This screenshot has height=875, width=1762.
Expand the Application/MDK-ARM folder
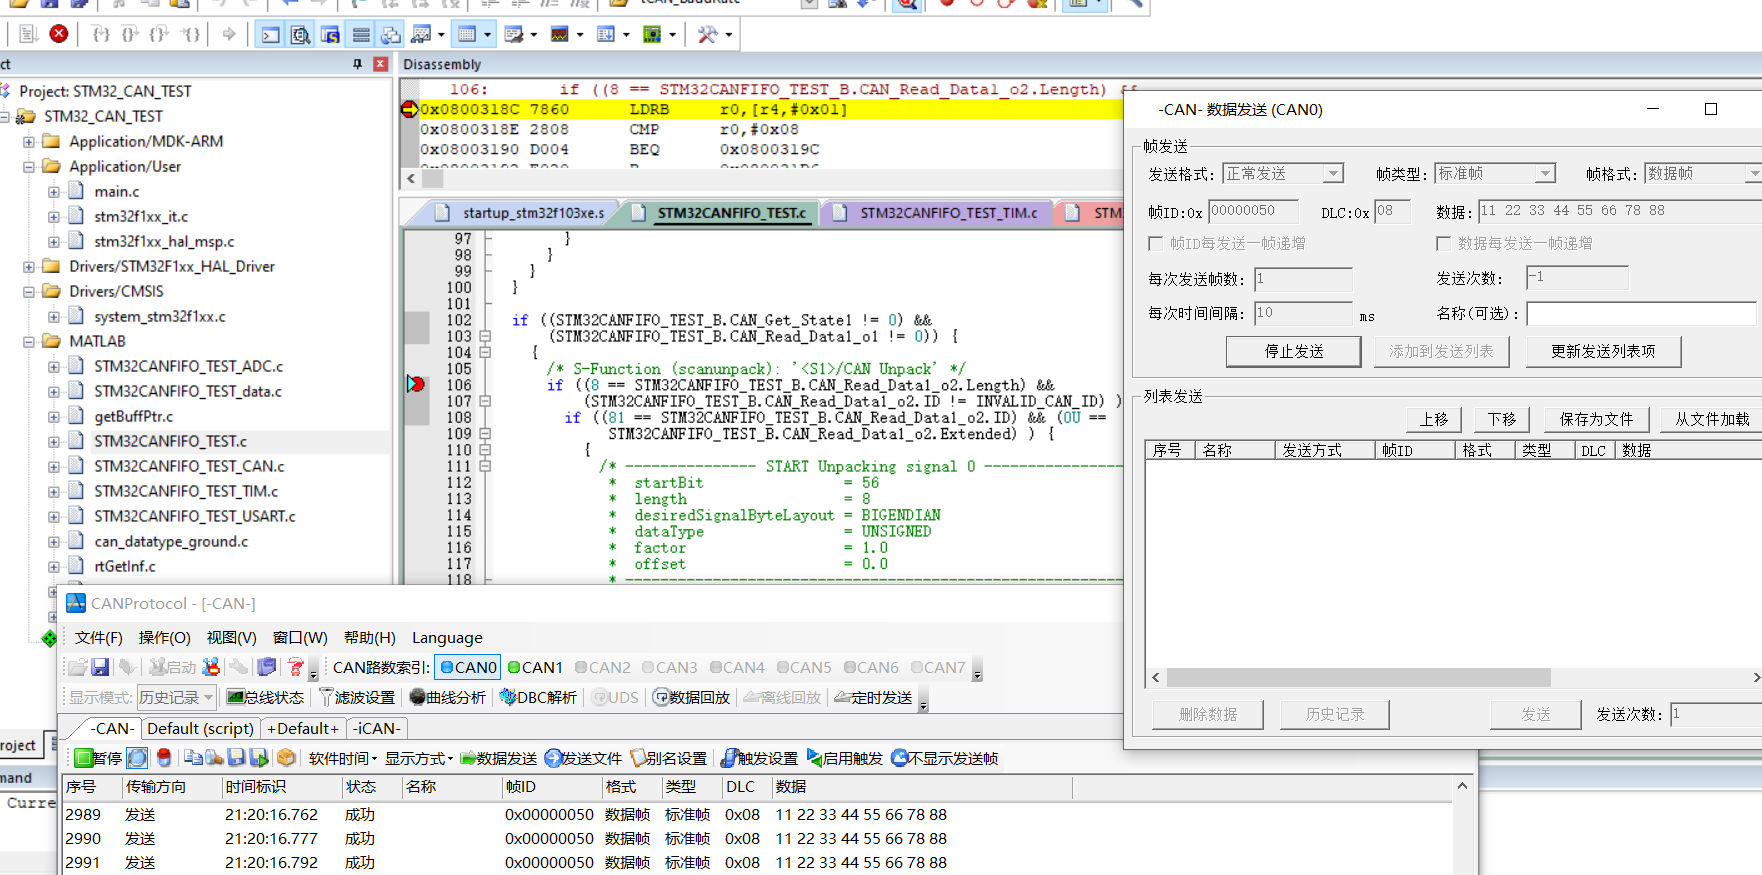tap(29, 142)
